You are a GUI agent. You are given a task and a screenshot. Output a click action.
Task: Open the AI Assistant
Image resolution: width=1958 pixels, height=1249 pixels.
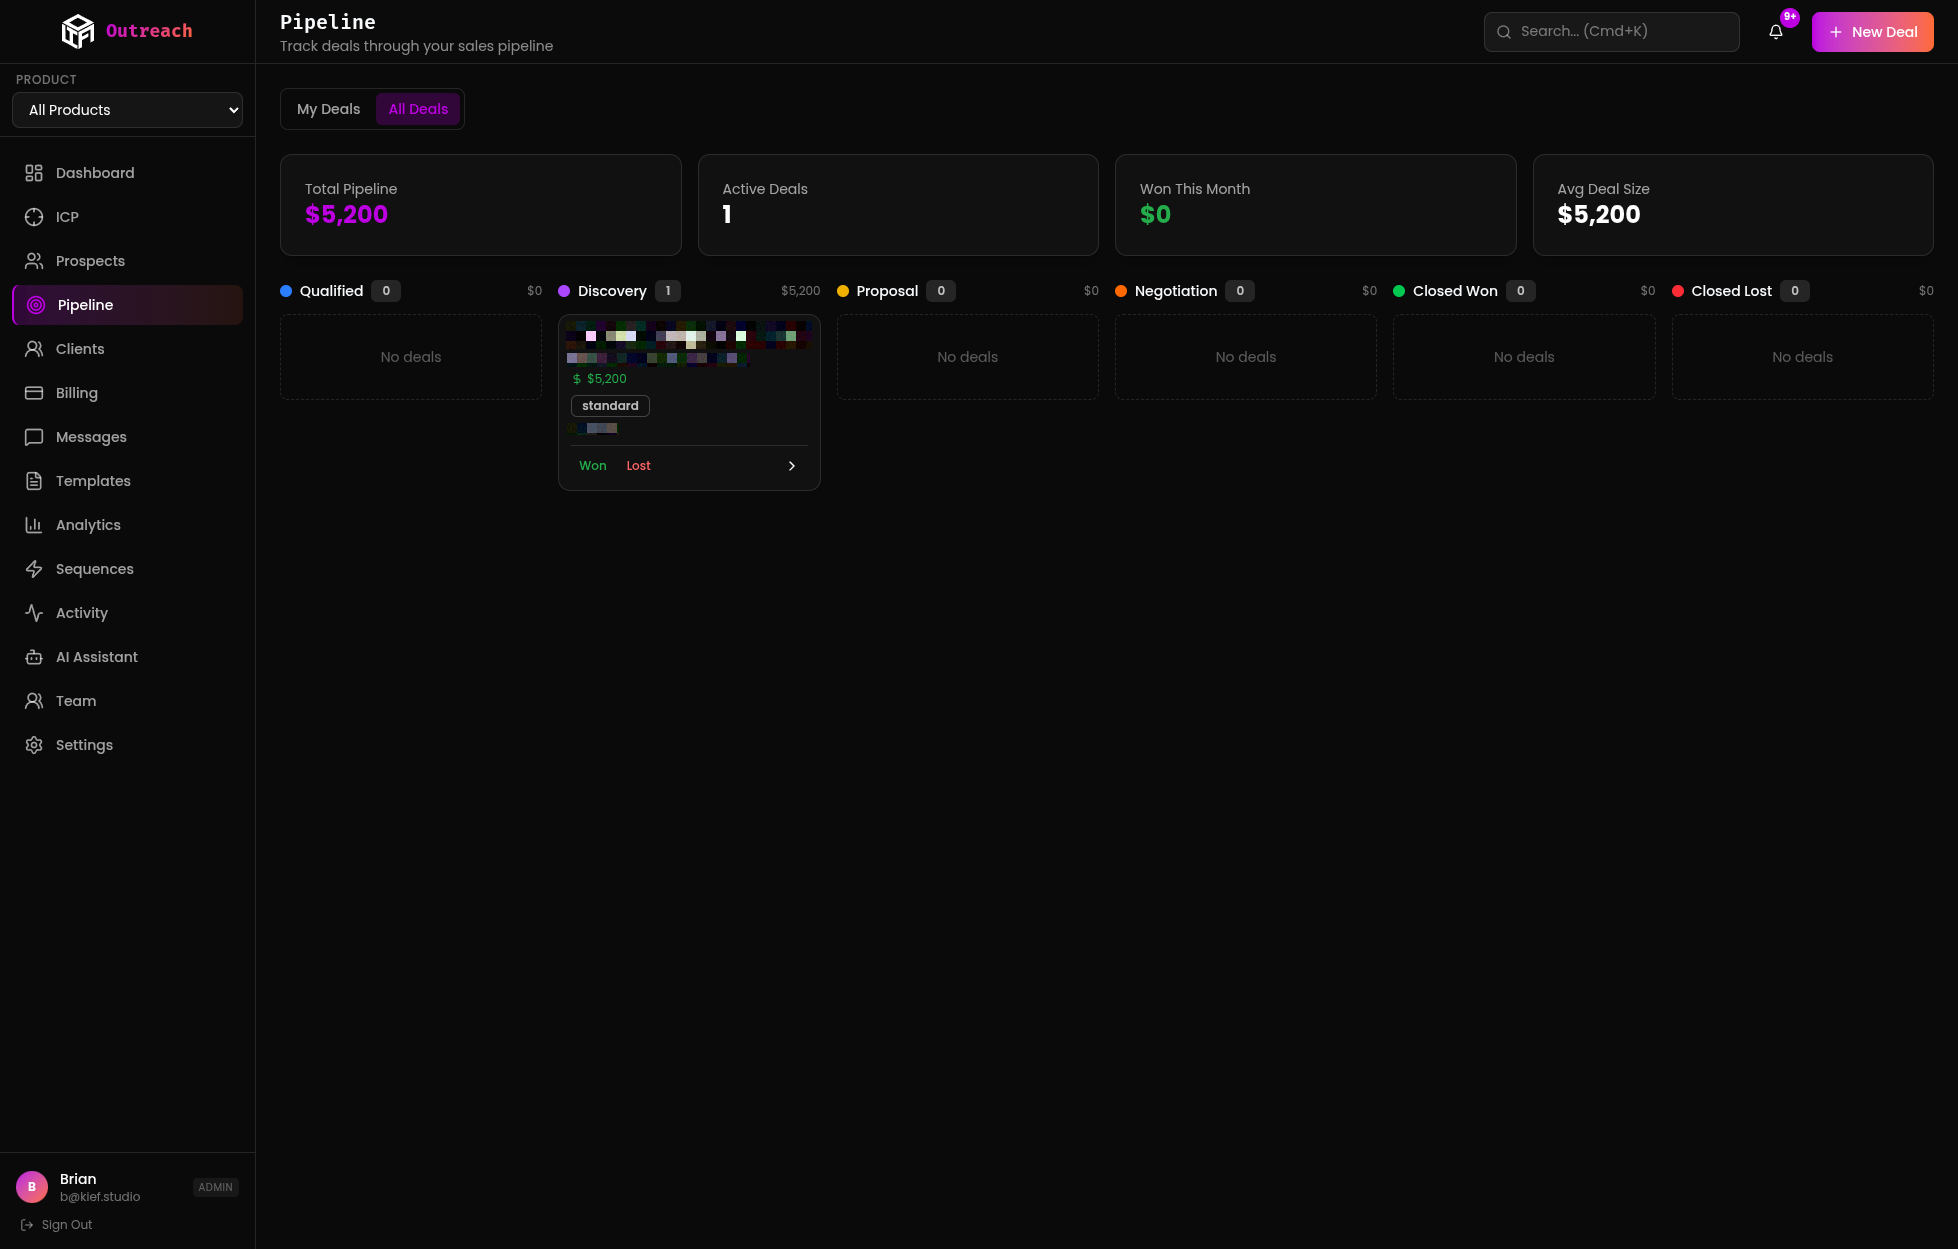click(96, 656)
